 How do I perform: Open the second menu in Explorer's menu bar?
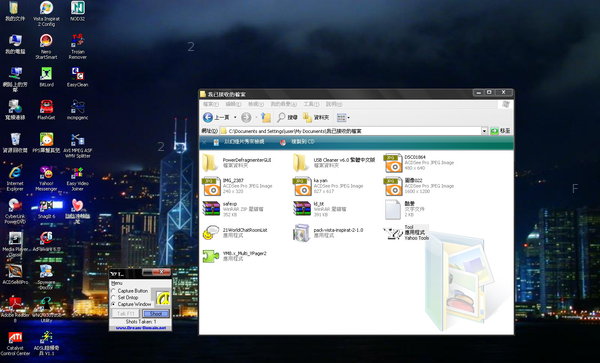click(233, 104)
